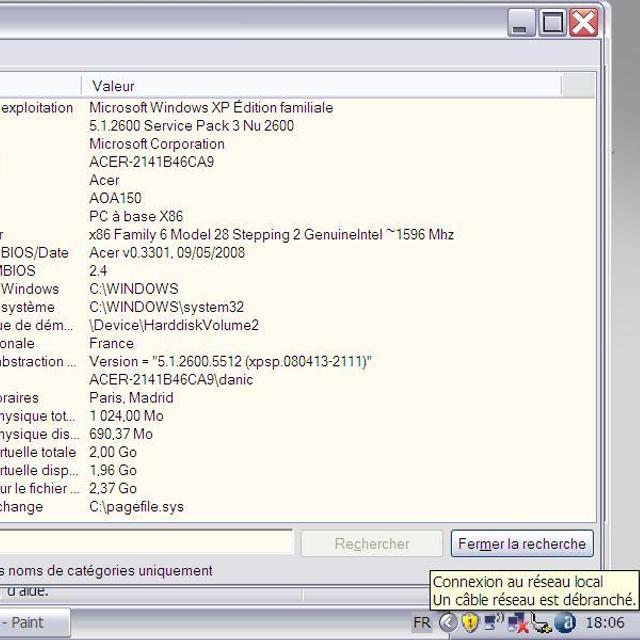Viewport: 640px width, 640px height.
Task: Close the system information window
Action: [x=584, y=23]
